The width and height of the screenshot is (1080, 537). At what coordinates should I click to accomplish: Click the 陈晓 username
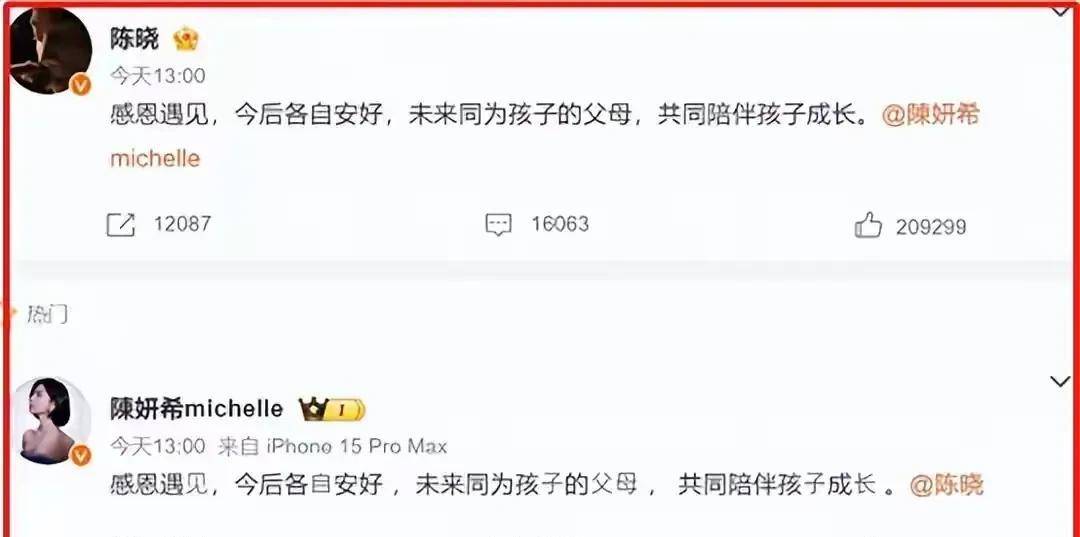pos(134,39)
